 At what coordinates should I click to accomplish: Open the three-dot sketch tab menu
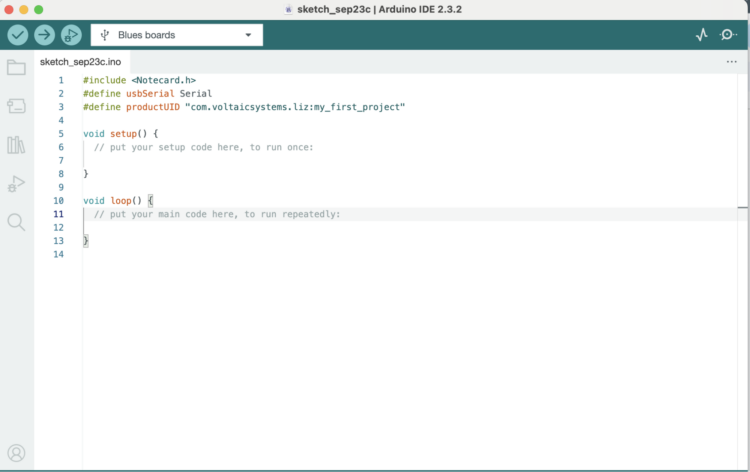(731, 62)
